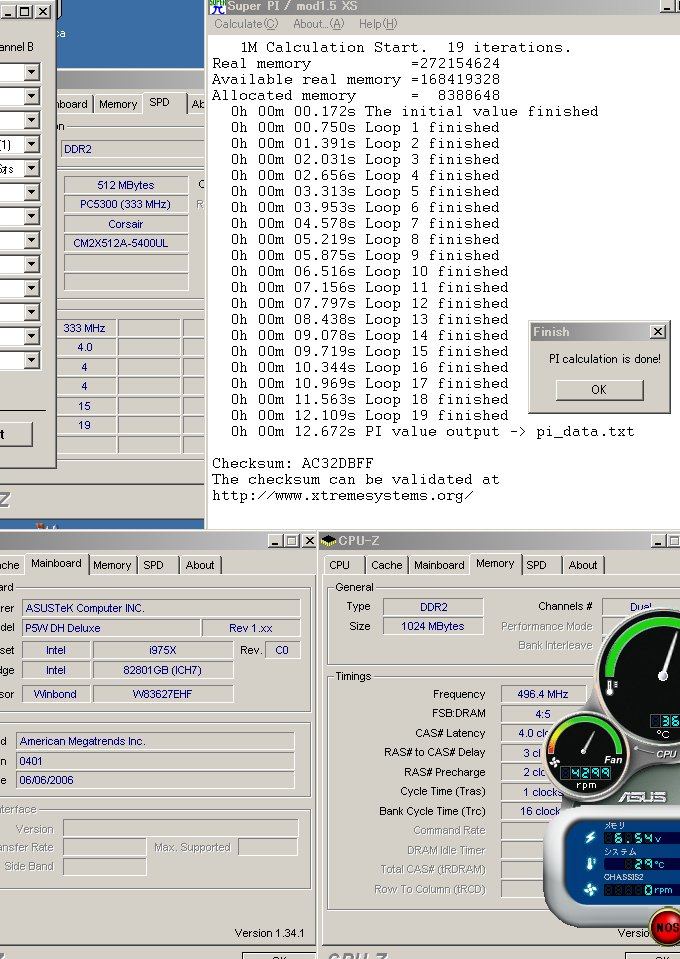Click the '15' value in SPD timings table
Viewport: 680px width, 959px height.
[x=85, y=406]
